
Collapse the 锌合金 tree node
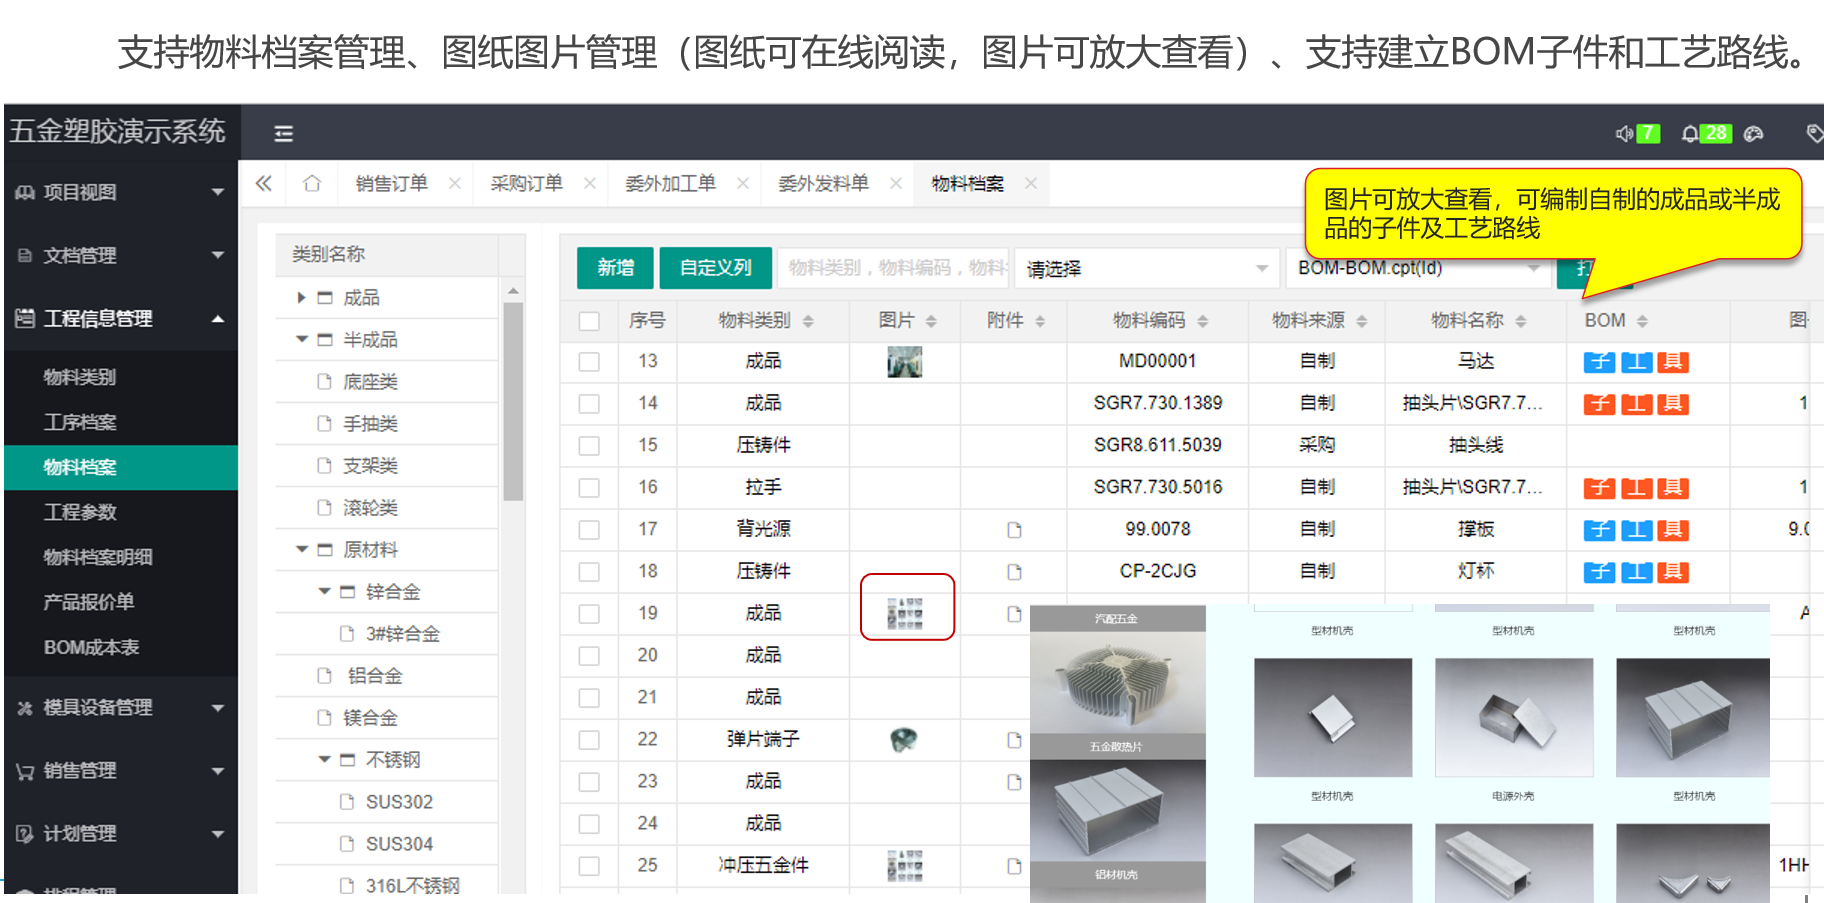tap(324, 592)
